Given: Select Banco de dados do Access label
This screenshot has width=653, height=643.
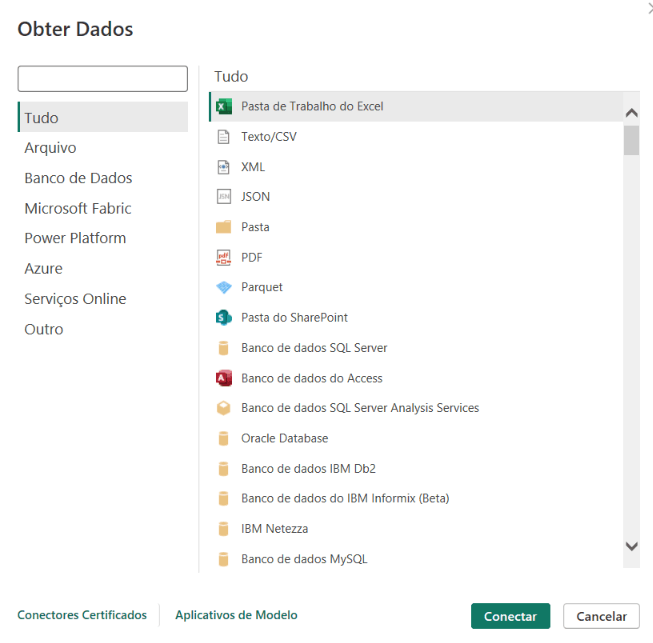Looking at the screenshot, I should click(312, 378).
